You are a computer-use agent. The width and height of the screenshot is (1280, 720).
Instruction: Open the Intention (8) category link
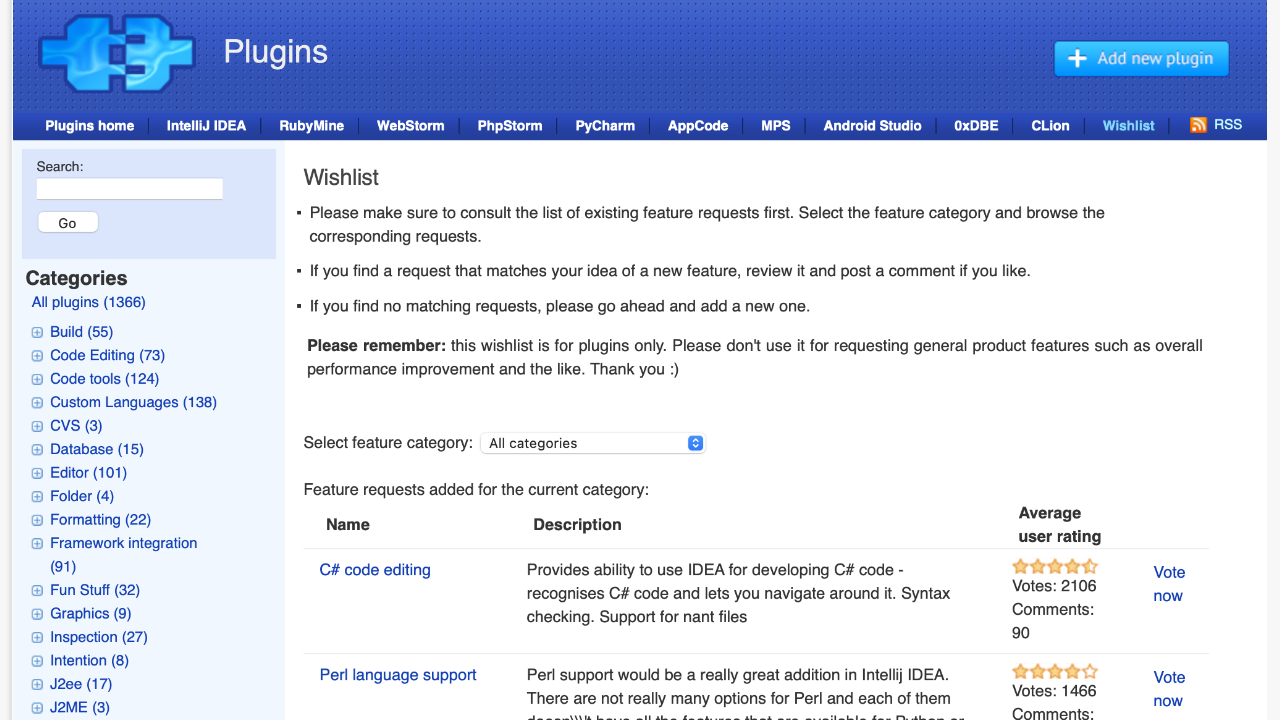pyautogui.click(x=90, y=661)
